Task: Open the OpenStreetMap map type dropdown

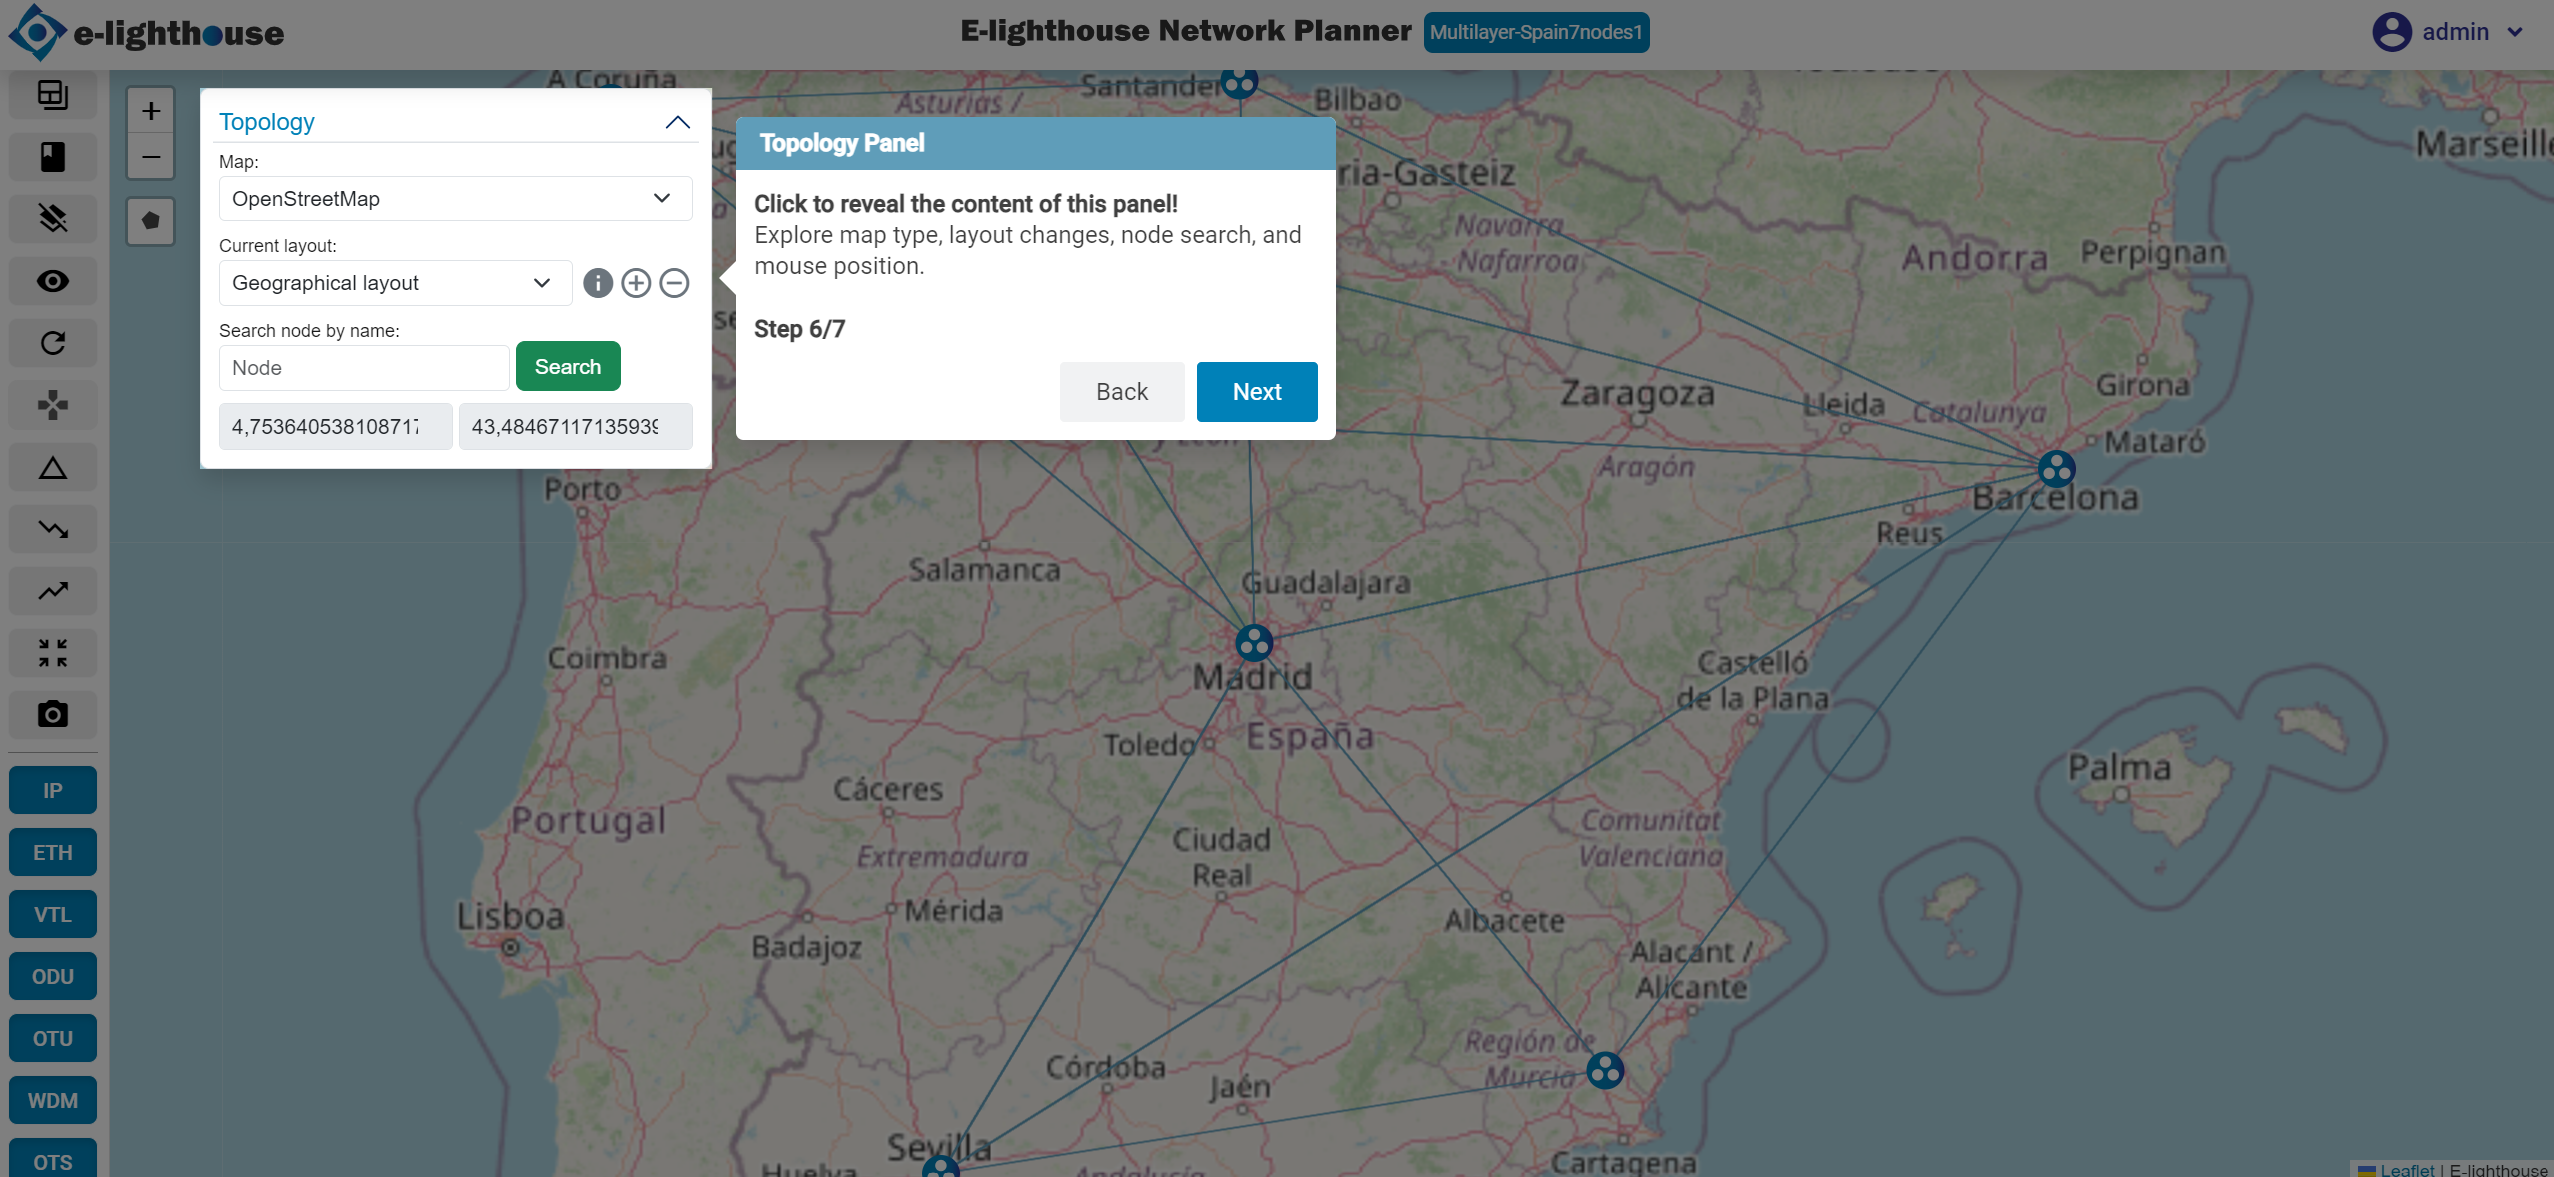Action: click(x=455, y=199)
